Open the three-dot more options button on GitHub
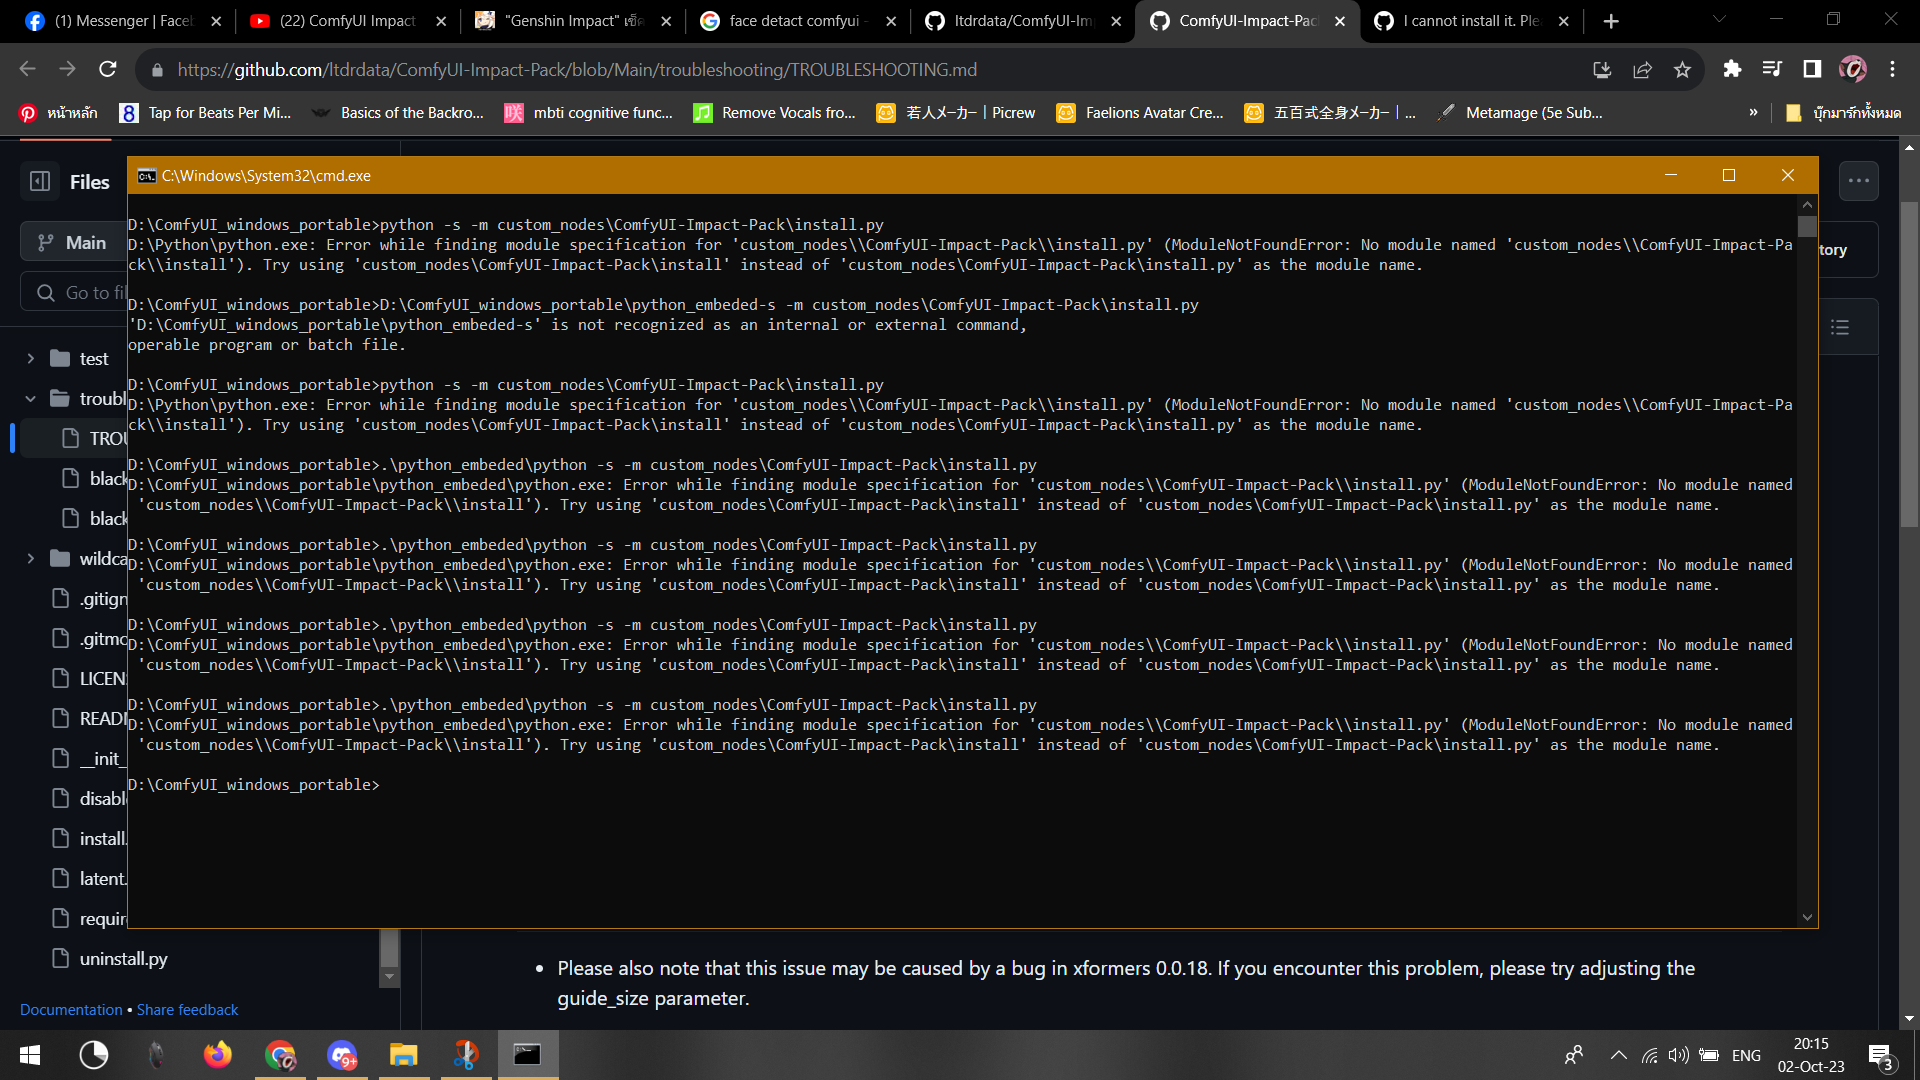Viewport: 1920px width, 1080px height. pyautogui.click(x=1859, y=181)
